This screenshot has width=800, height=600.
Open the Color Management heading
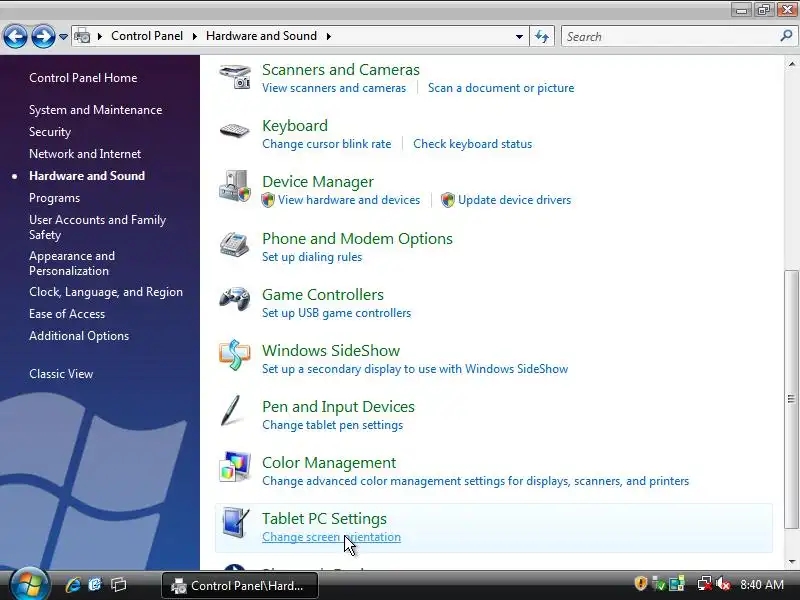tap(329, 463)
